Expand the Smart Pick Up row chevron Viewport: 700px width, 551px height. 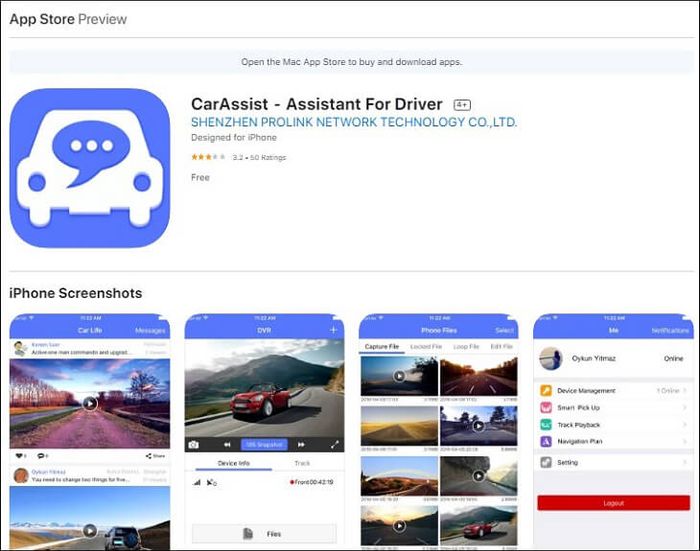[x=684, y=408]
